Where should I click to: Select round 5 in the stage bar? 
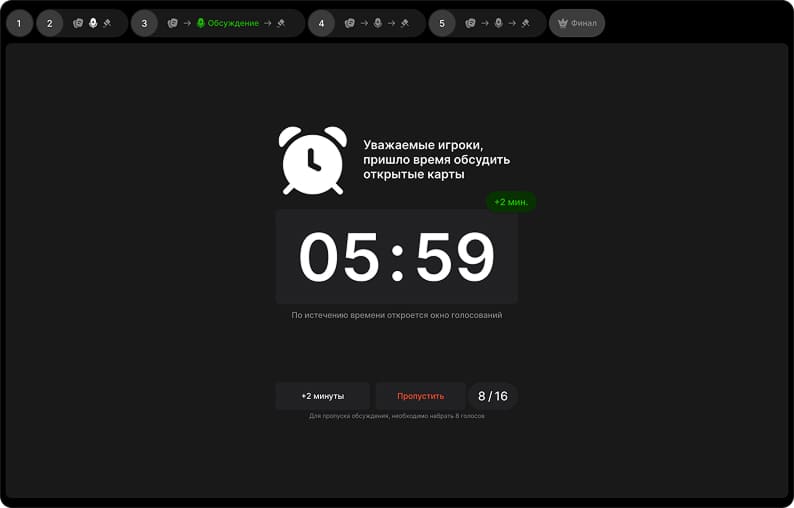coord(442,23)
